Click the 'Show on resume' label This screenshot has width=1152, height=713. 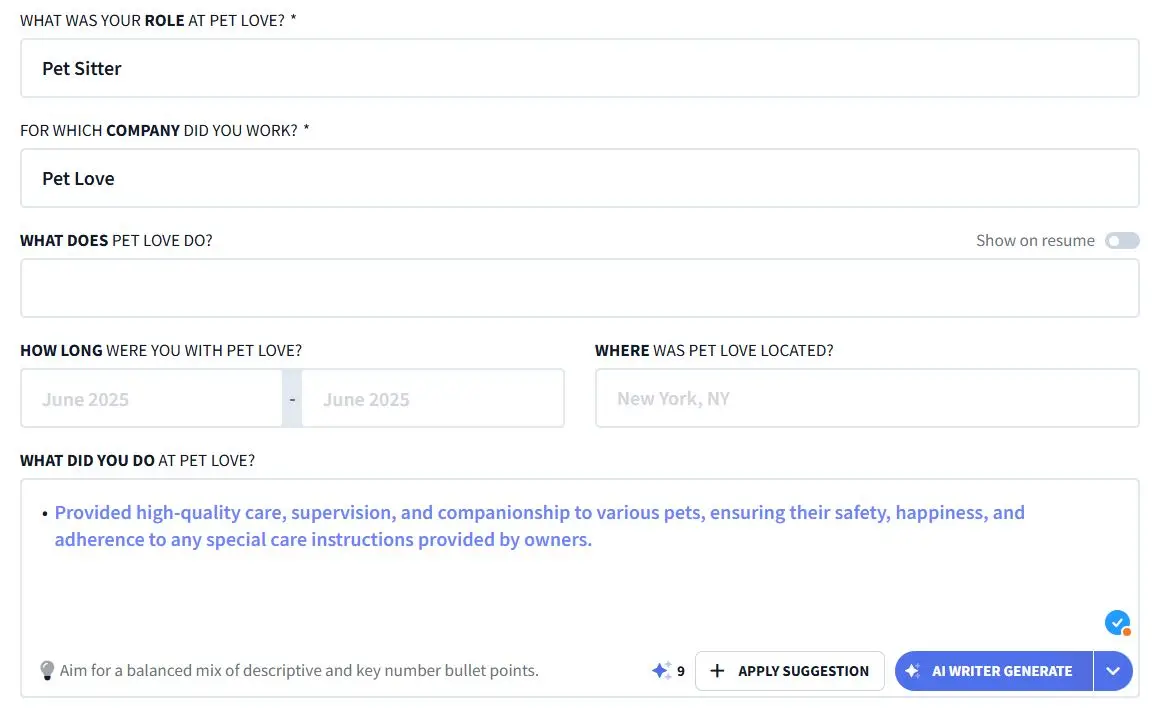coord(1035,241)
